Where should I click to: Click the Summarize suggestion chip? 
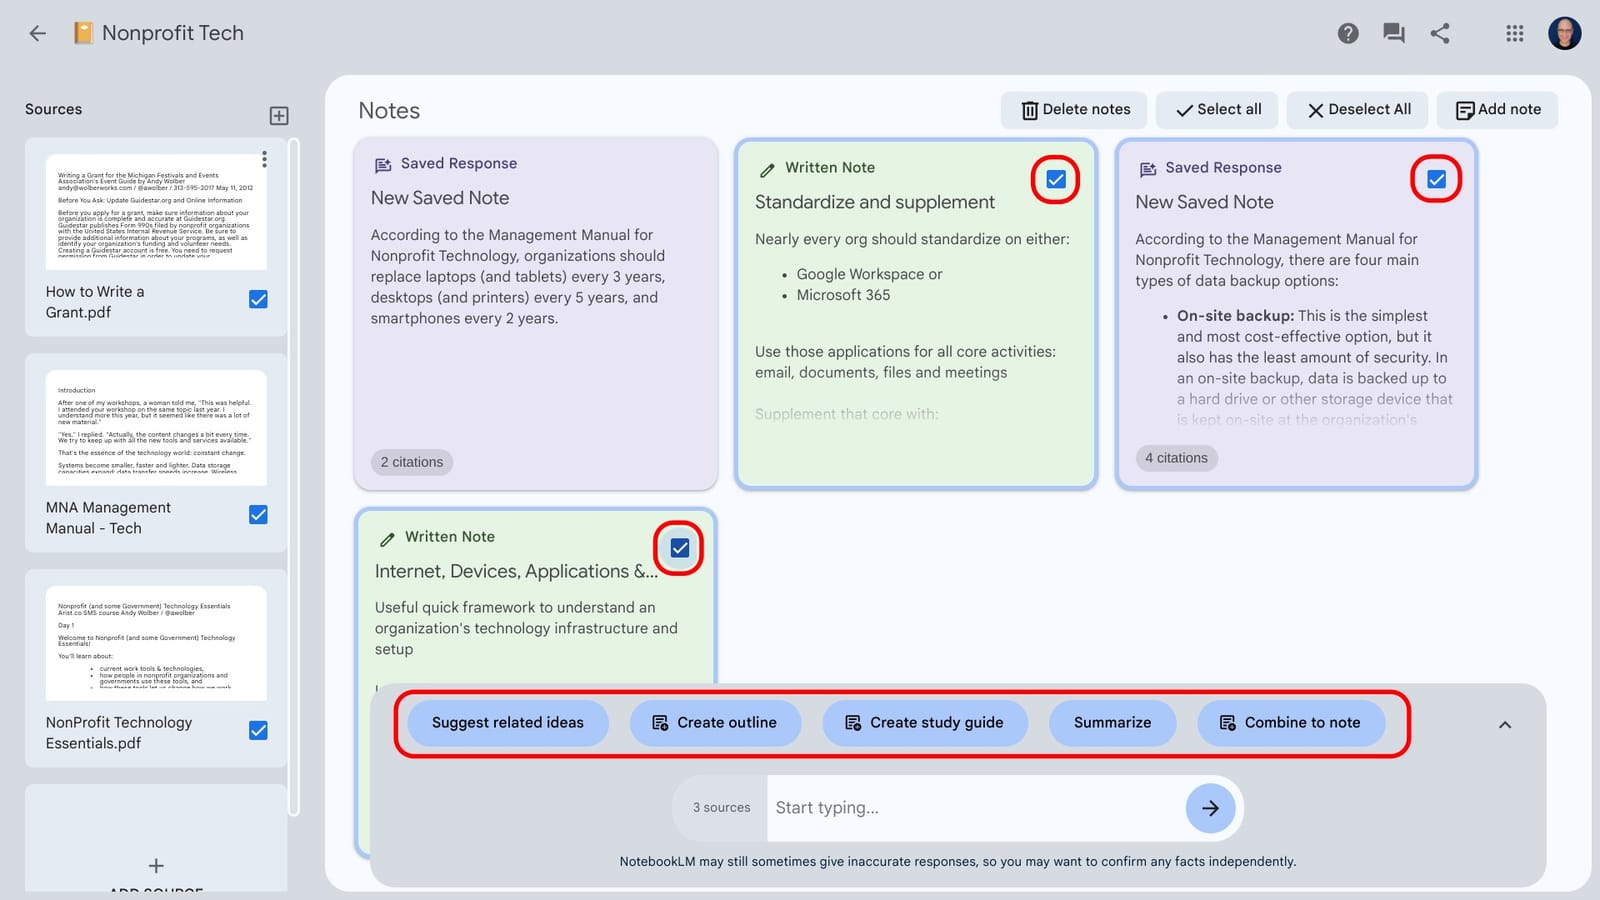[x=1112, y=722]
